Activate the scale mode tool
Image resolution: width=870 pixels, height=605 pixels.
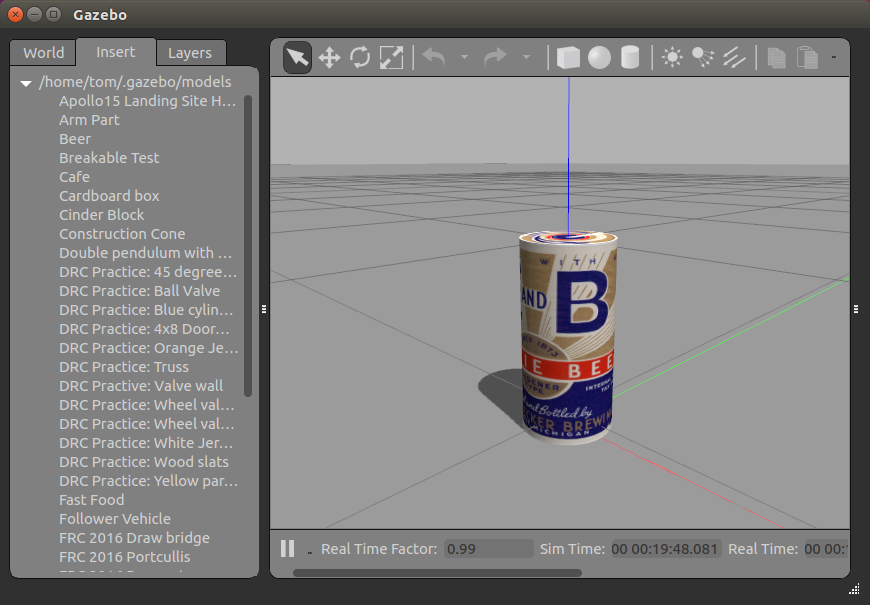391,58
